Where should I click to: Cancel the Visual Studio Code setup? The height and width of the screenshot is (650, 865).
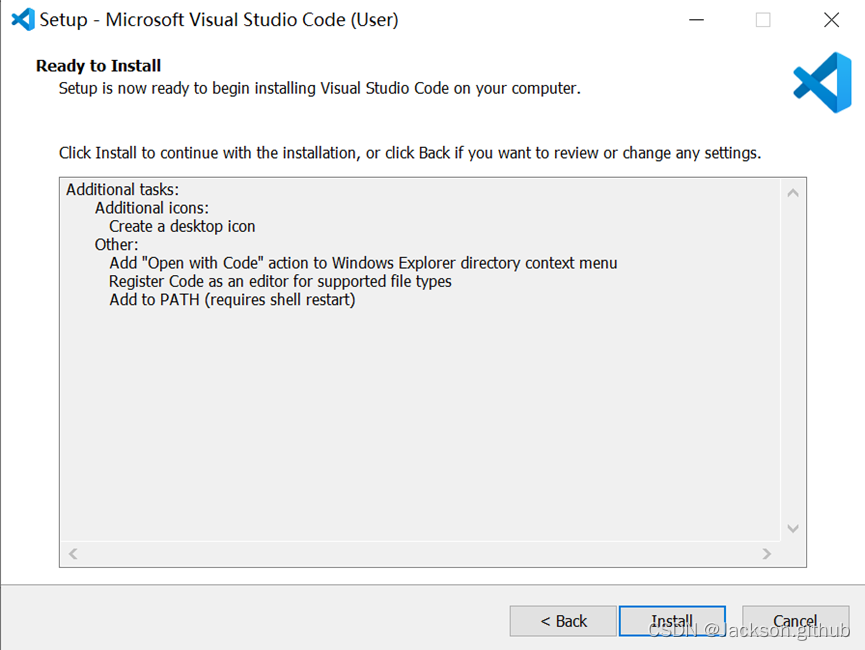tap(795, 621)
